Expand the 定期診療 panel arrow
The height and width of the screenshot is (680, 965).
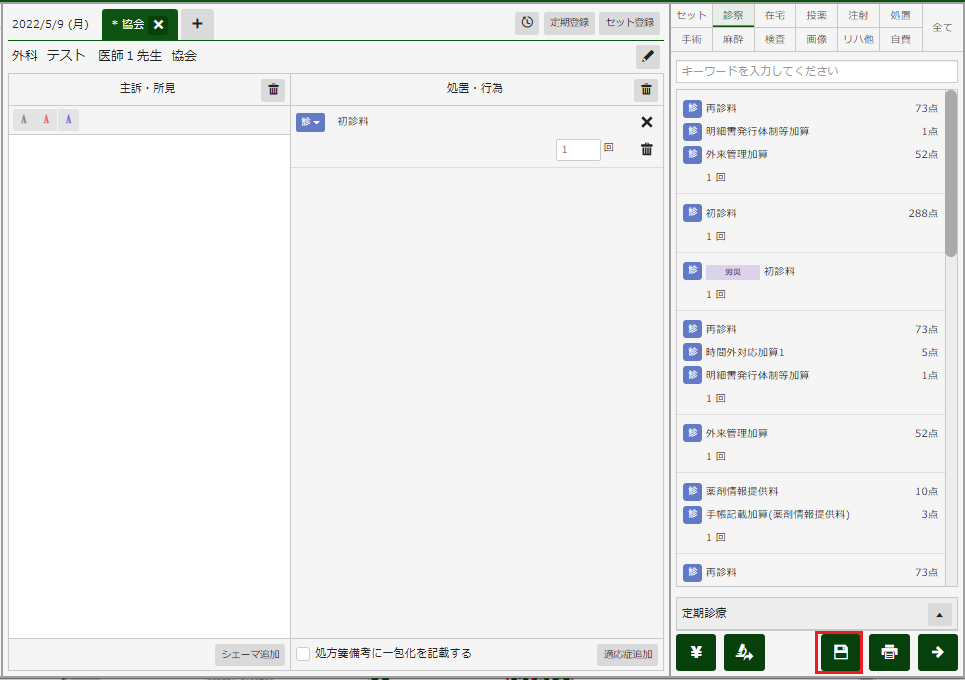coord(939,614)
